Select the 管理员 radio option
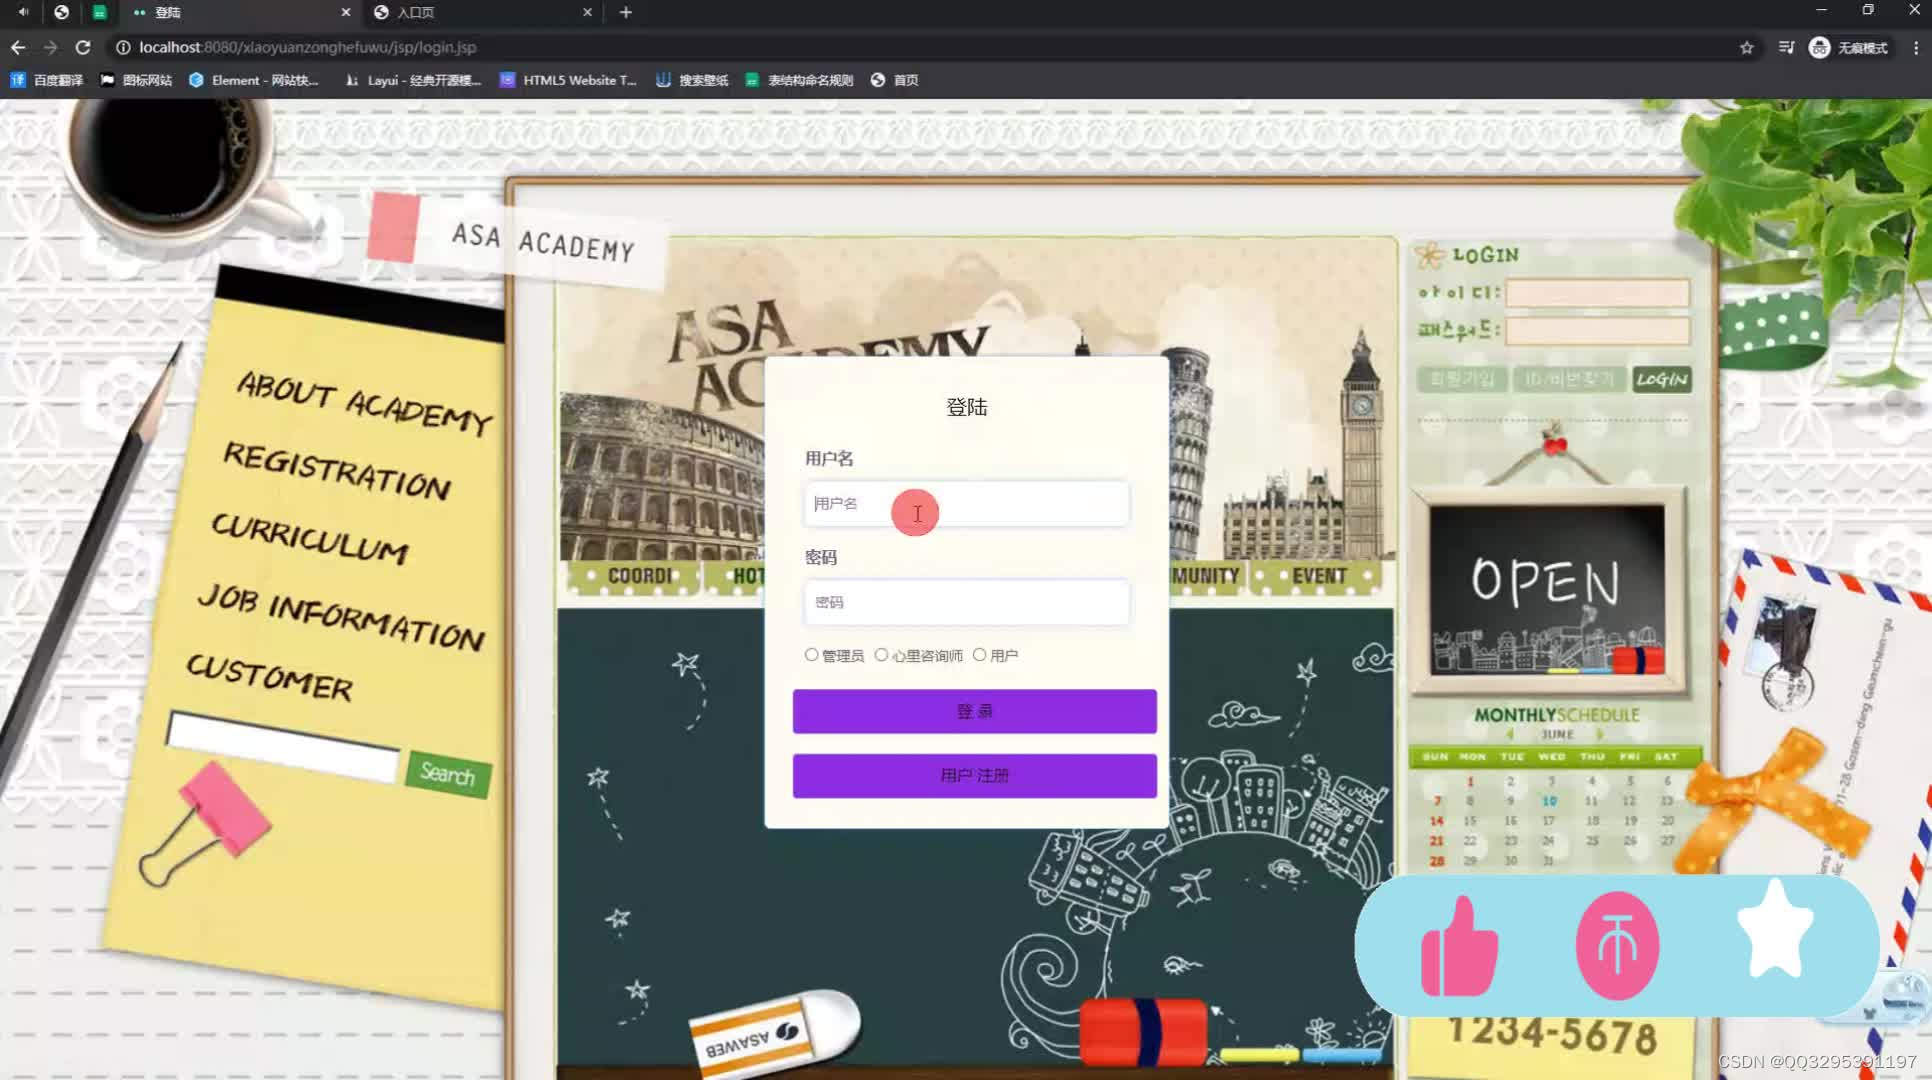 tap(811, 655)
